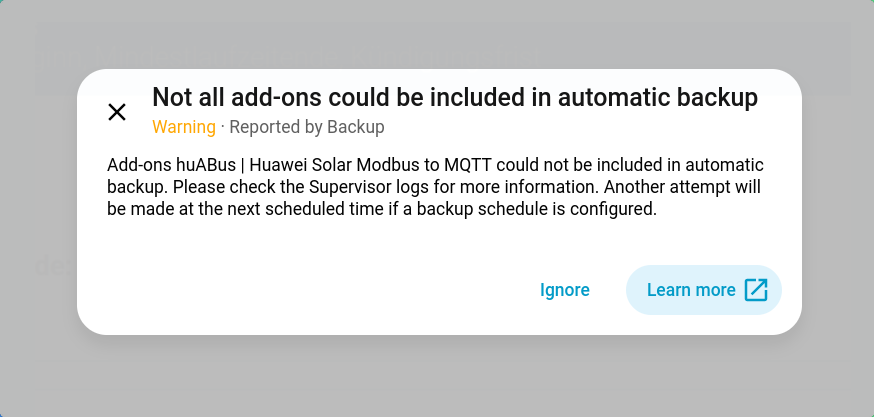
Task: Click empty space left of Ignore
Action: pyautogui.click(x=300, y=290)
